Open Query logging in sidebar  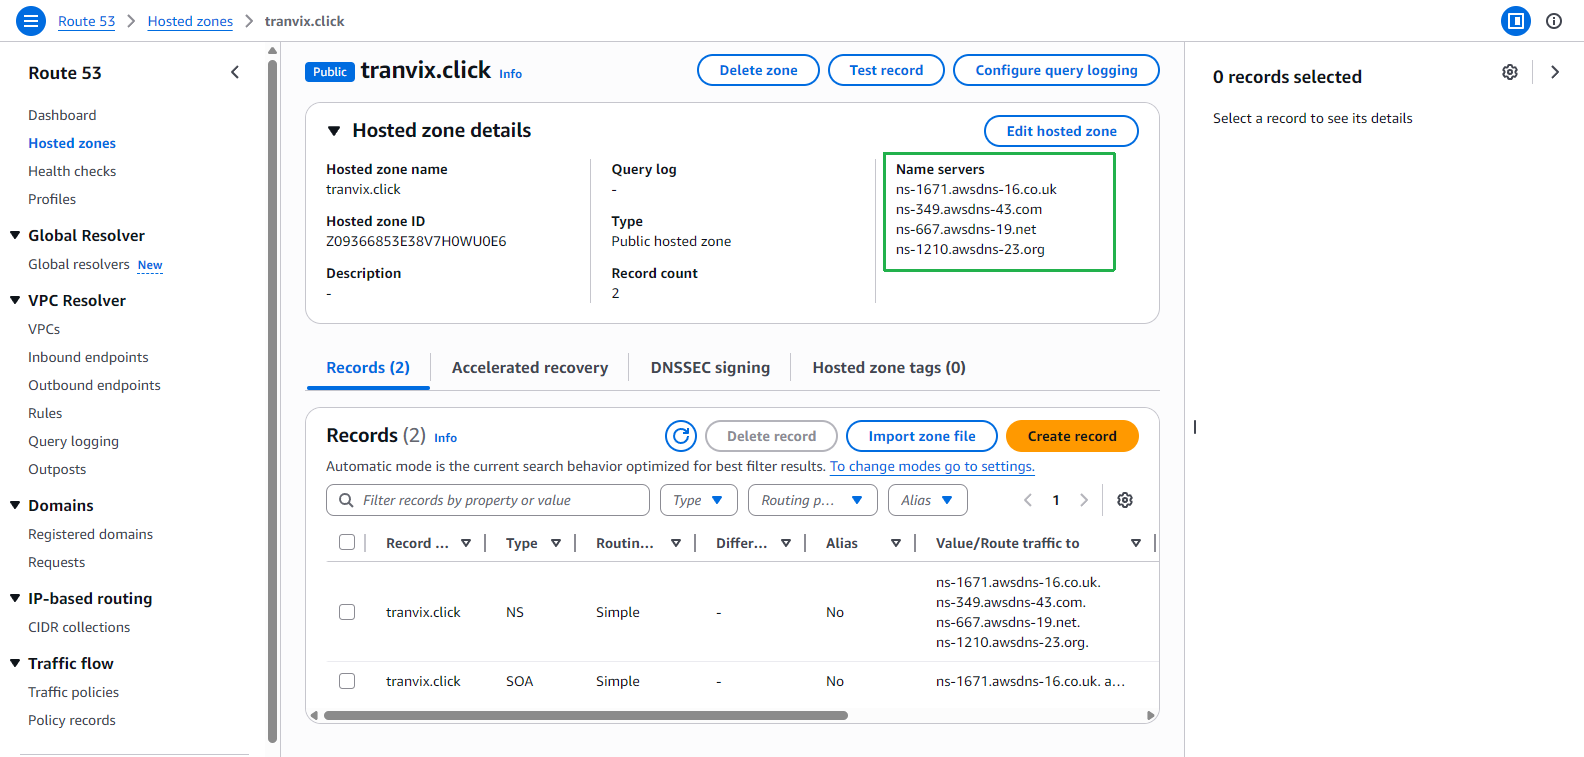73,441
